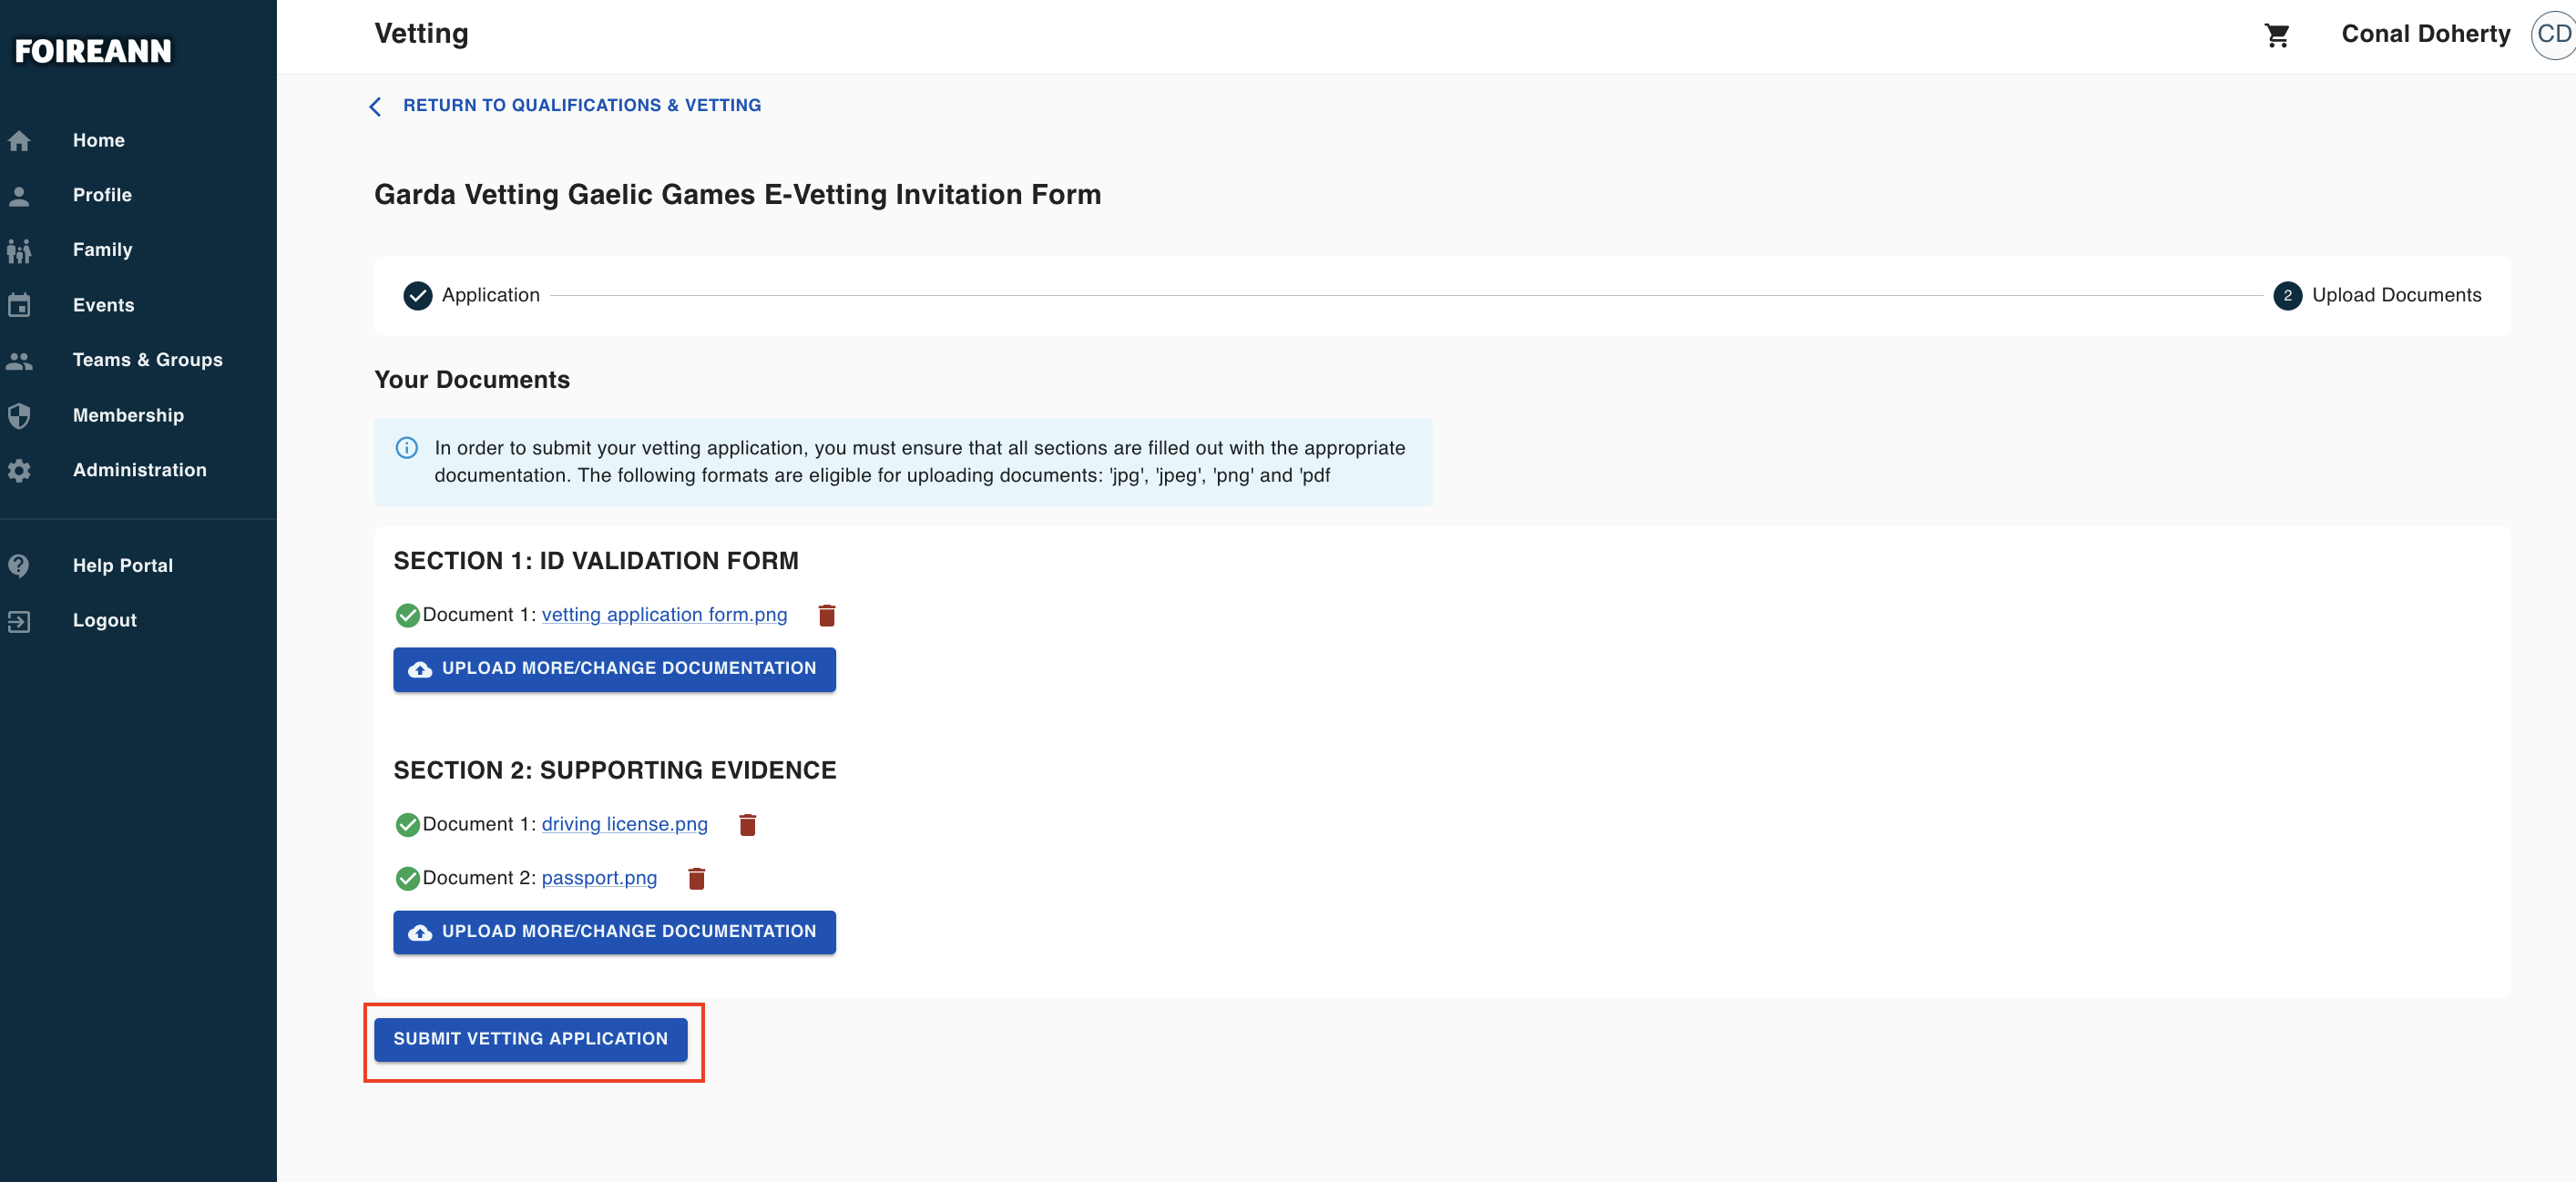Click cloud upload icon in Section 1 button
The height and width of the screenshot is (1182, 2576).
tap(420, 669)
